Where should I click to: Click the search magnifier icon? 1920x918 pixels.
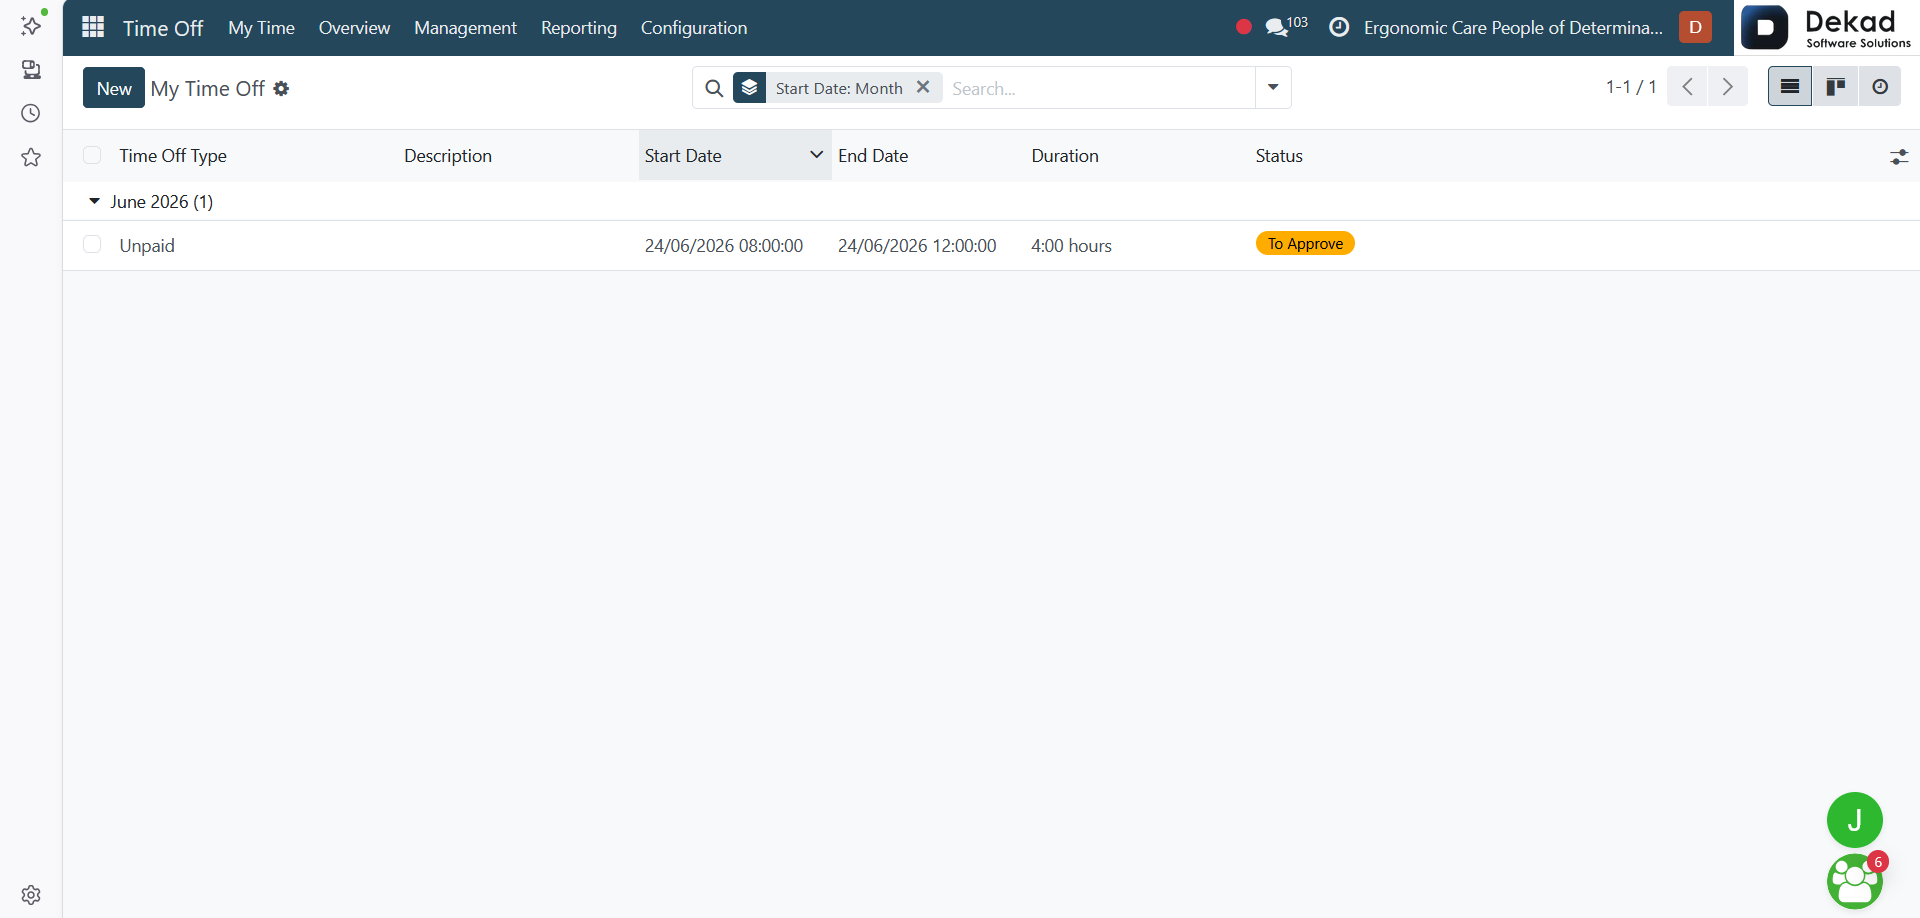click(714, 88)
